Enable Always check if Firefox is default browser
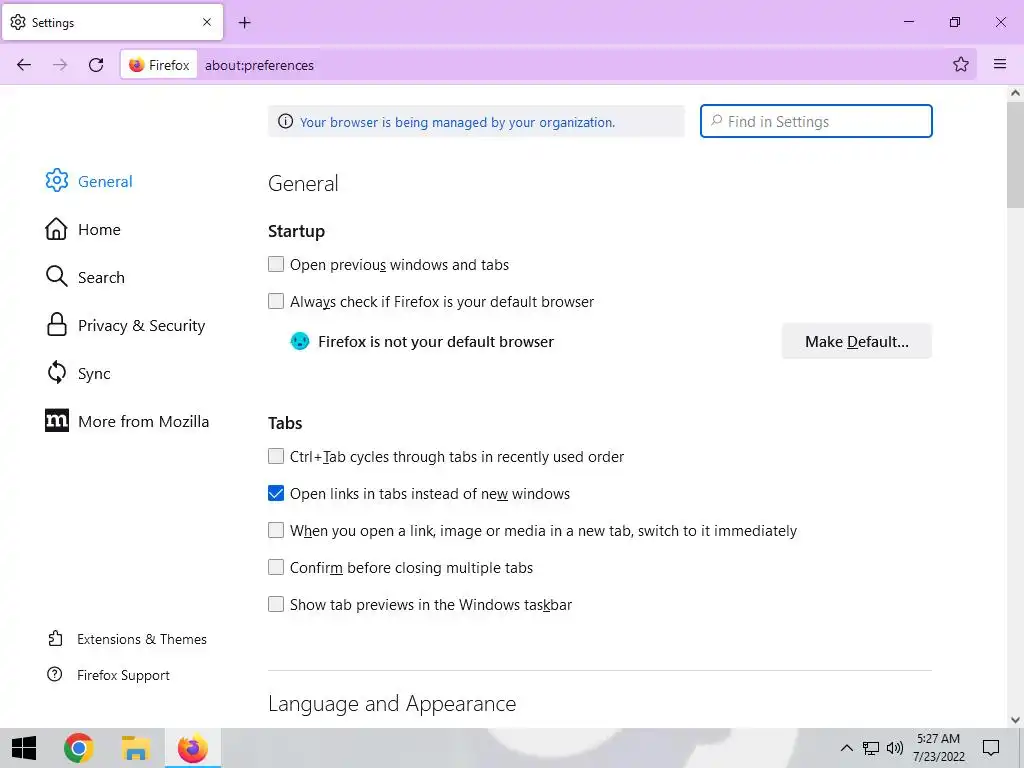Screen dimensions: 1024x768 (x=276, y=301)
